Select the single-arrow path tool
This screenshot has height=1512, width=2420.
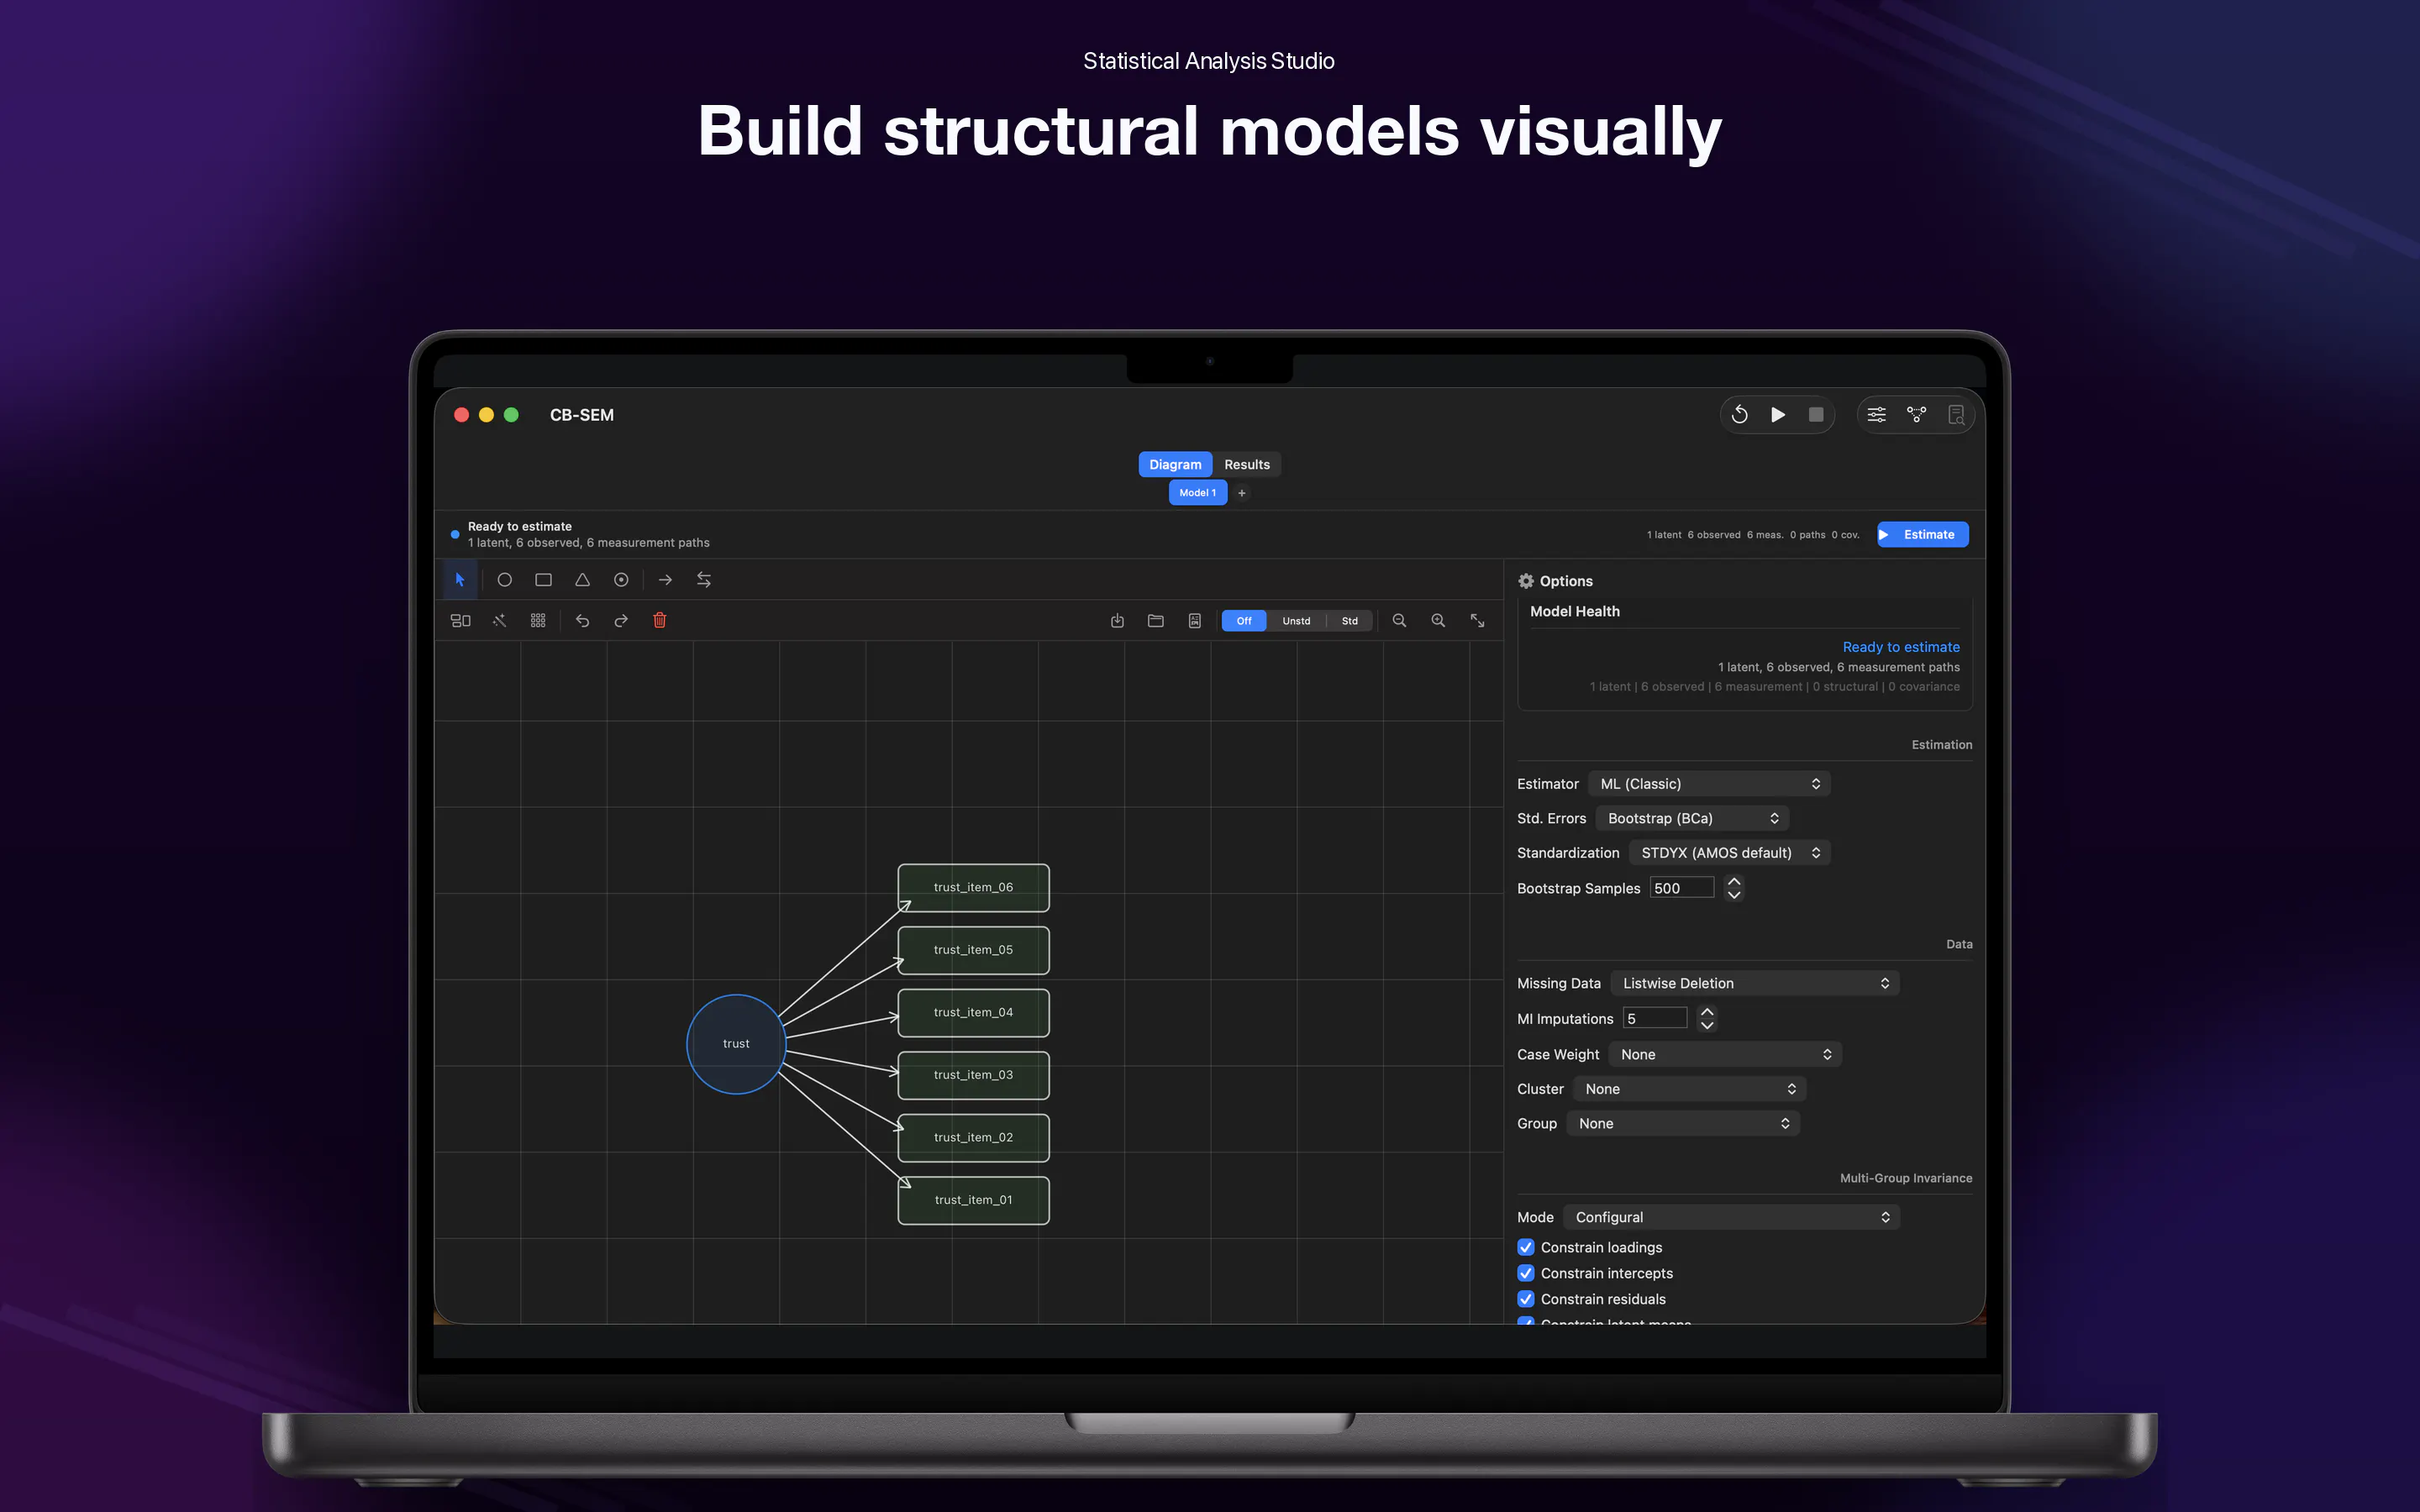(665, 580)
